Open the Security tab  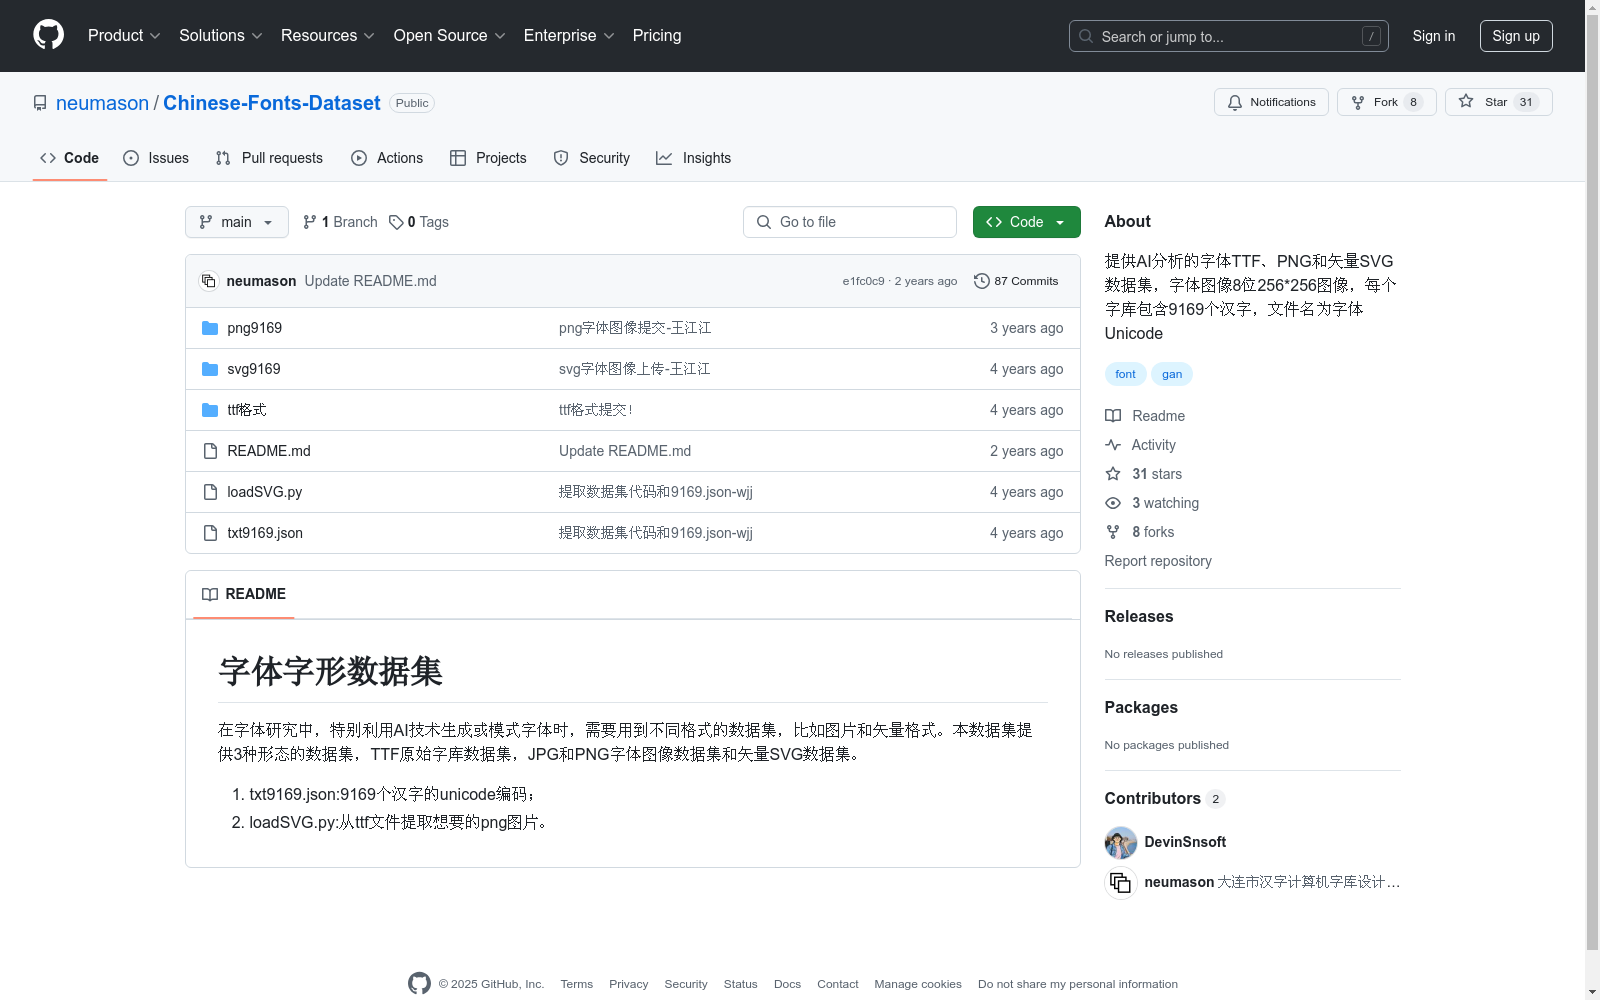592,158
